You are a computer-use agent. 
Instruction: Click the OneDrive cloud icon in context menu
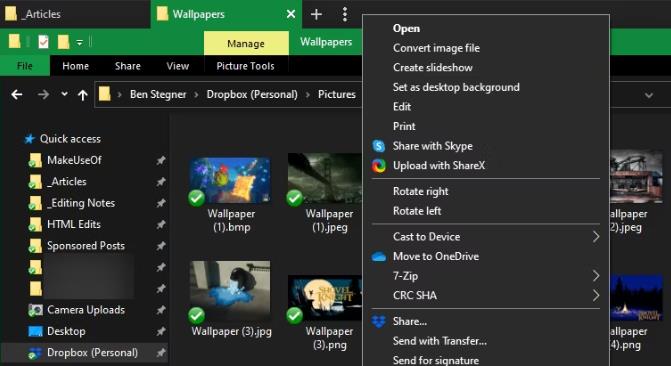pyautogui.click(x=379, y=257)
